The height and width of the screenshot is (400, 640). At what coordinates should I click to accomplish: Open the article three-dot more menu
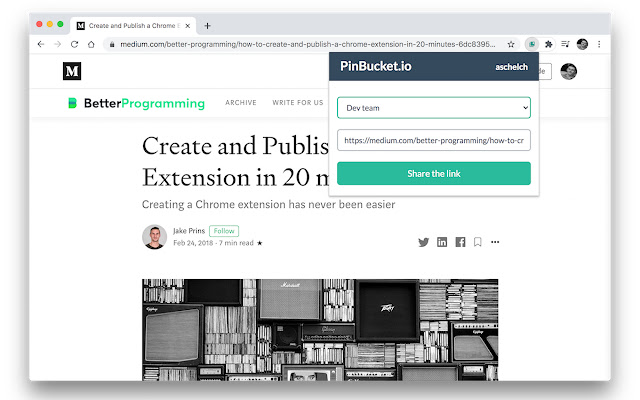click(x=495, y=242)
